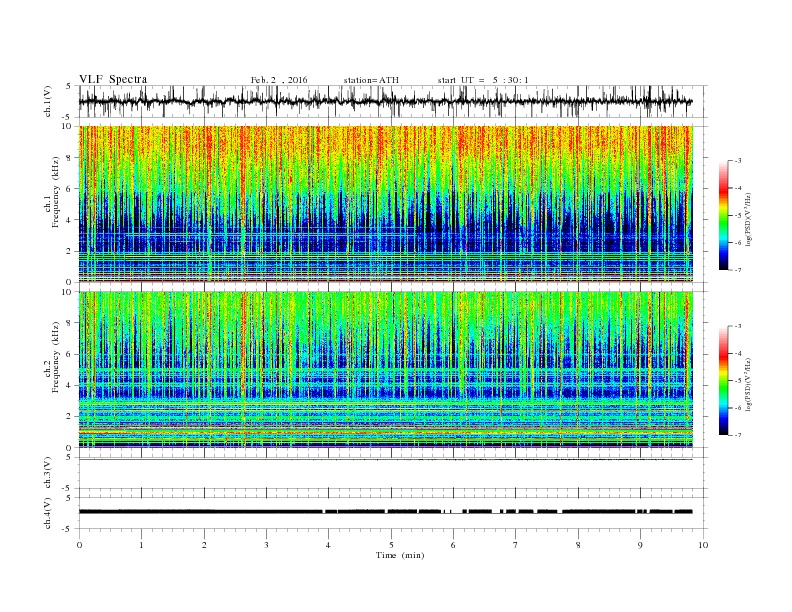792x612 pixels.
Task: Click the time axis tick label "7"
Action: point(516,545)
